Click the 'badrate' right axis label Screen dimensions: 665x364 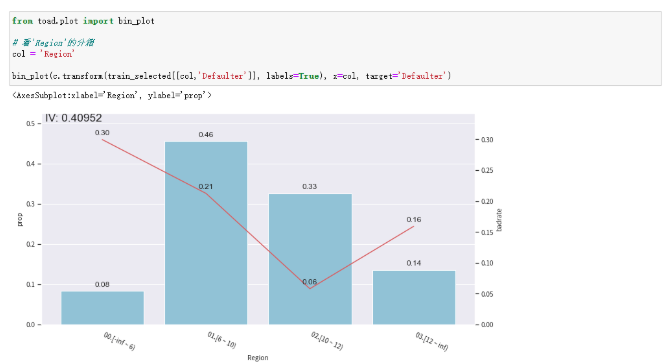click(x=499, y=220)
